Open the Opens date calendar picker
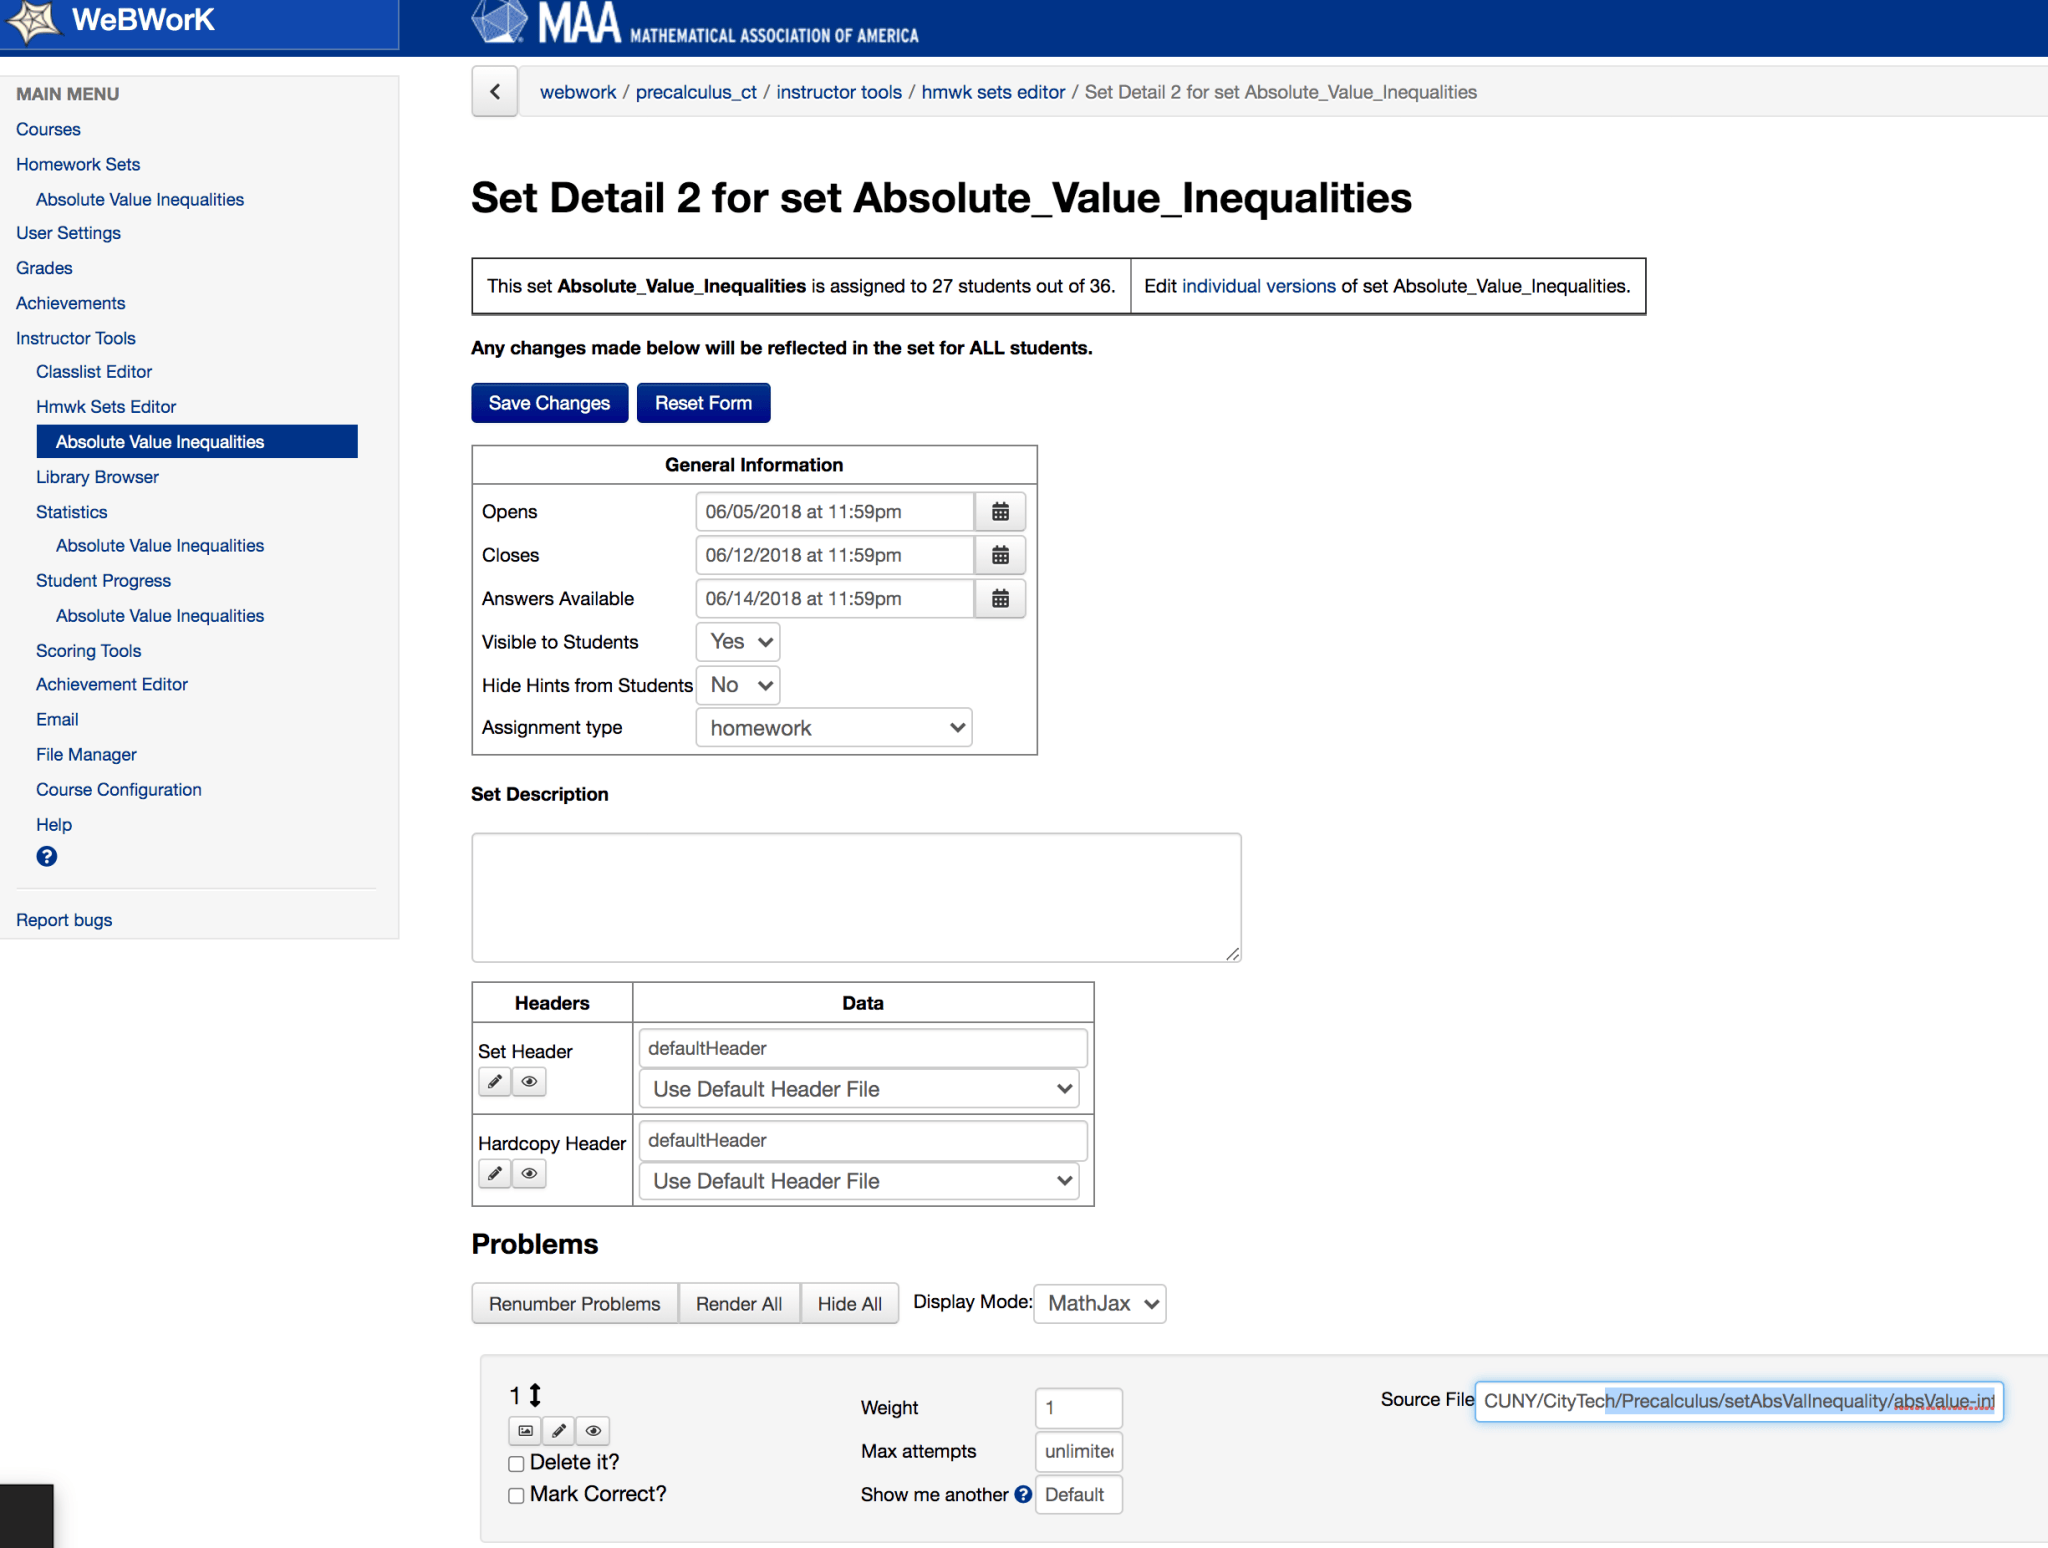 point(1000,512)
